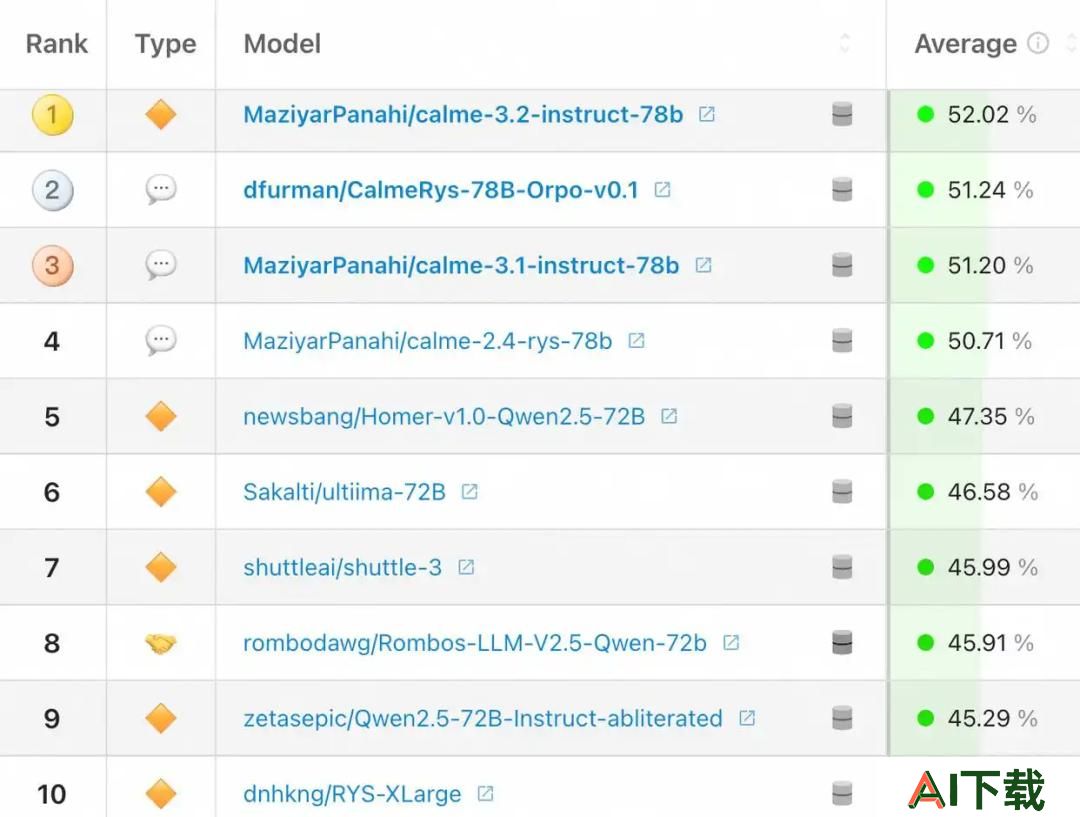
Task: Click database icon in RYS-XLarge row
Action: click(842, 794)
